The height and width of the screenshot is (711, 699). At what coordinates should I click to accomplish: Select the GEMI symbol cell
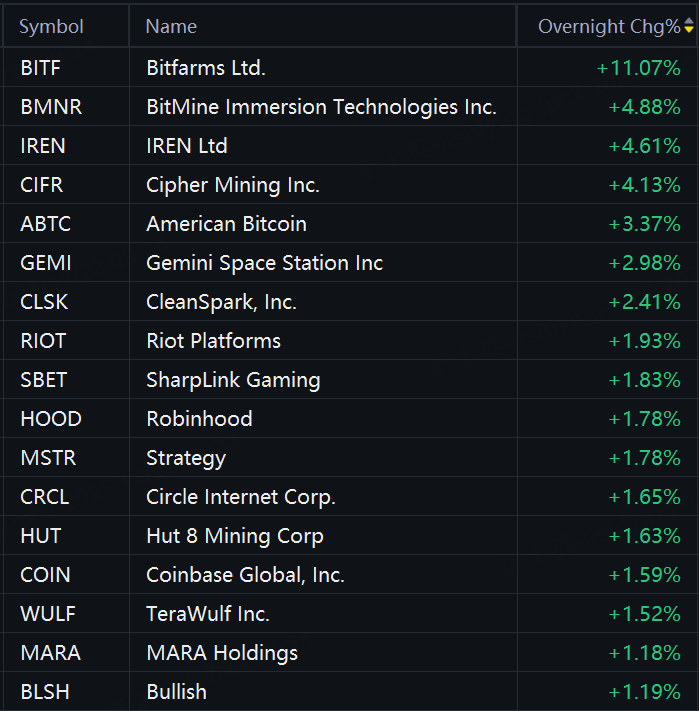click(x=46, y=263)
